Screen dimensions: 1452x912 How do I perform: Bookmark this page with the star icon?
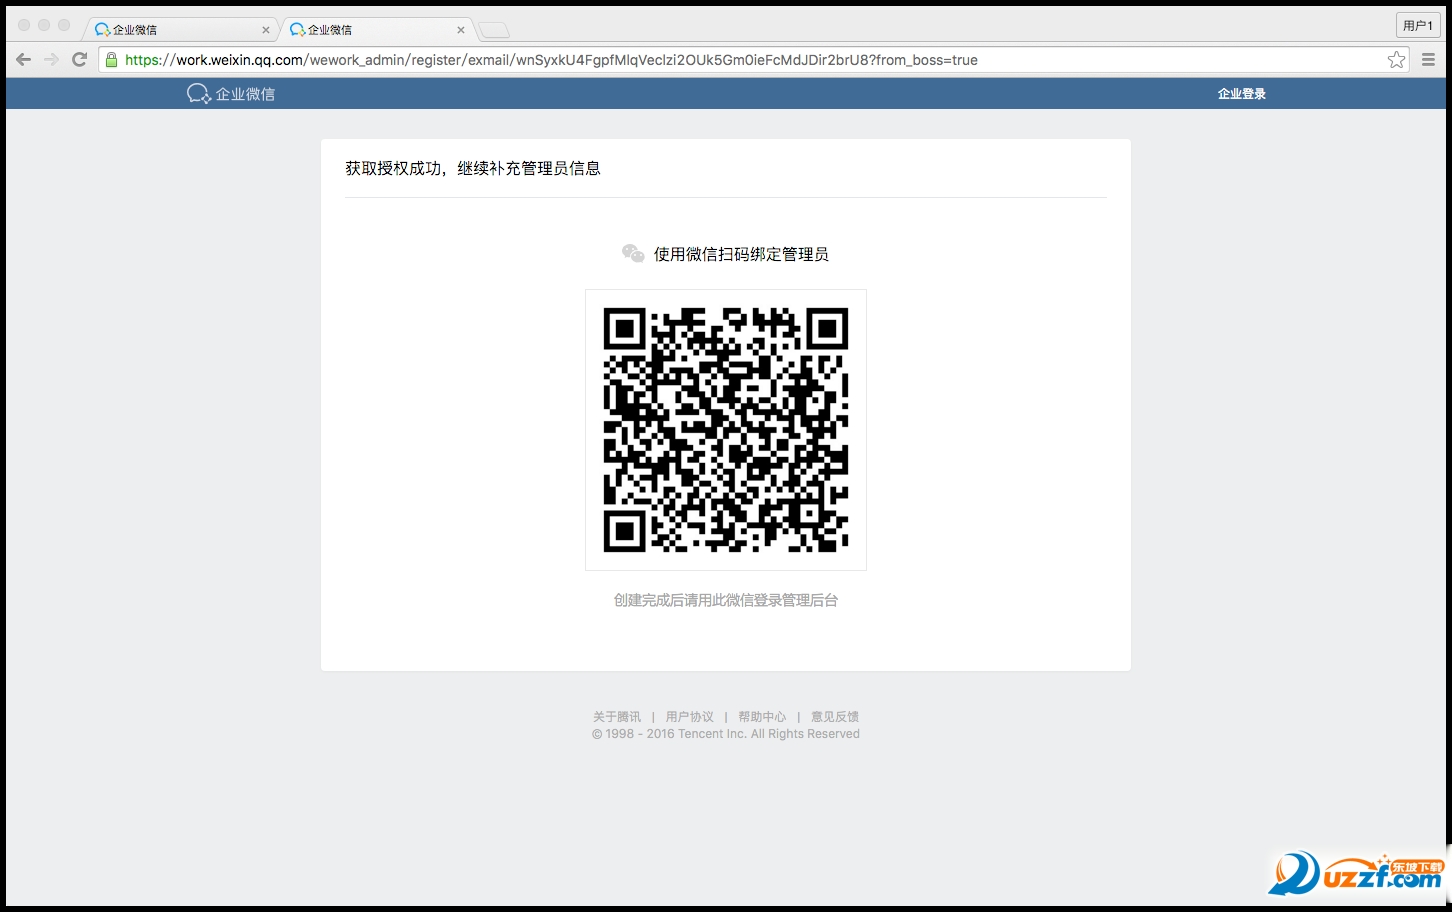[x=1396, y=60]
